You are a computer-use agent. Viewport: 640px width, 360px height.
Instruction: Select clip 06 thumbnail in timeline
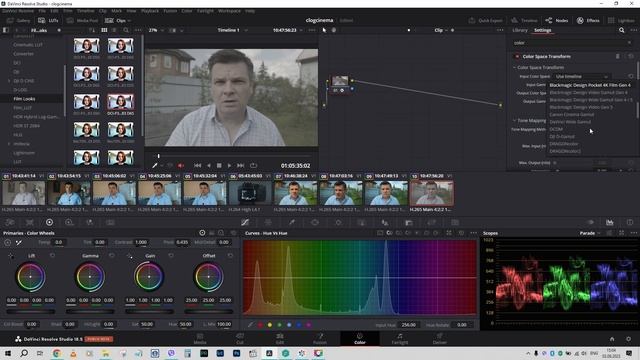click(250, 193)
